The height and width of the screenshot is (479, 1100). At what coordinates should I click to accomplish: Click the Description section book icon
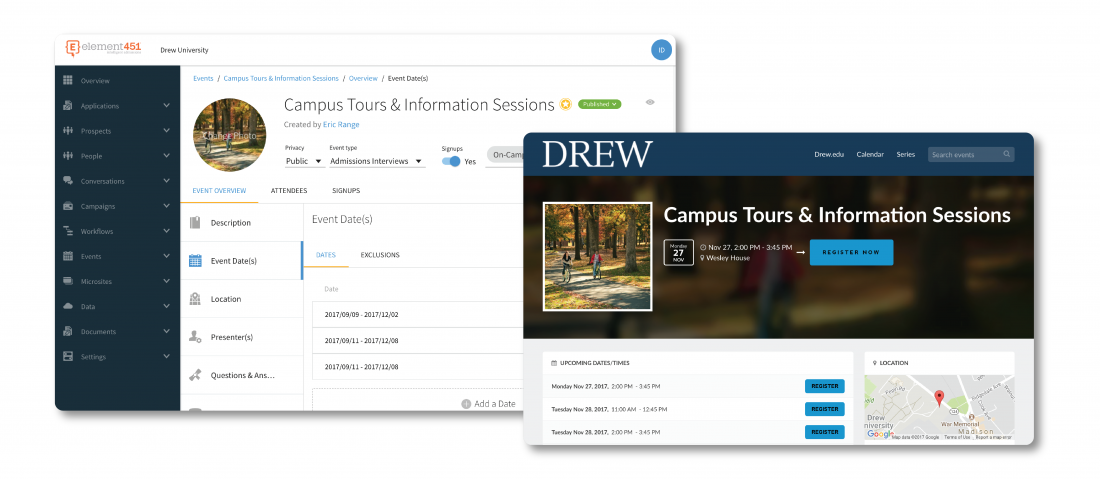(x=195, y=222)
